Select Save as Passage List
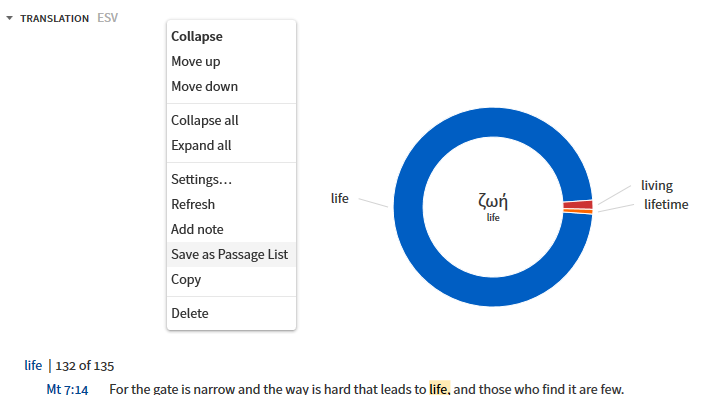The height and width of the screenshot is (395, 710). pos(231,254)
